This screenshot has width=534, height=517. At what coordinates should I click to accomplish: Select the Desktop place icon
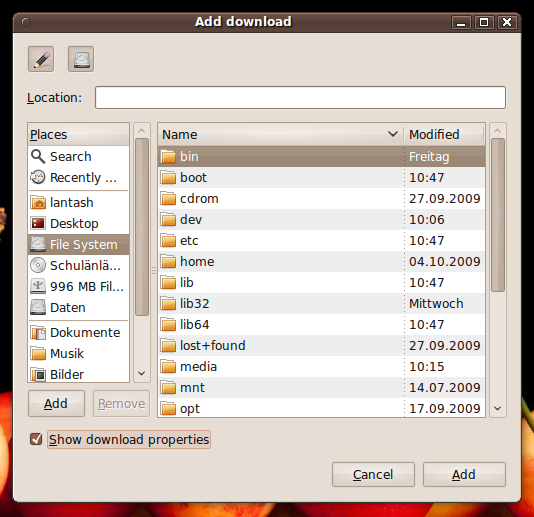click(x=38, y=223)
